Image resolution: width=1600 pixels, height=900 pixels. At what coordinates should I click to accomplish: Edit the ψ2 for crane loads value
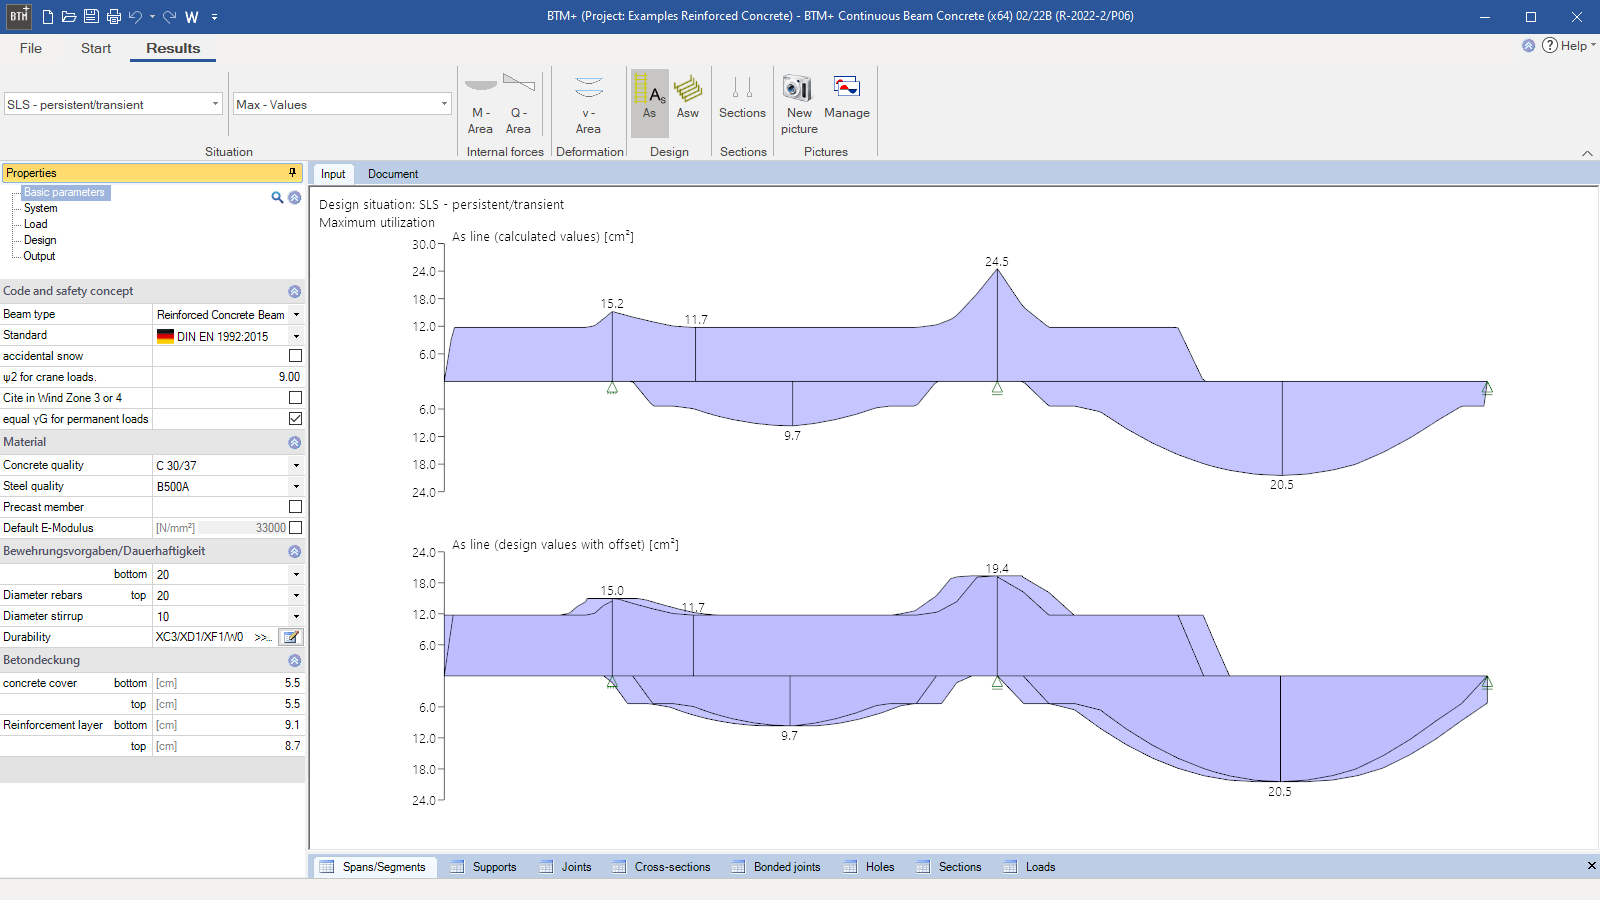click(228, 377)
